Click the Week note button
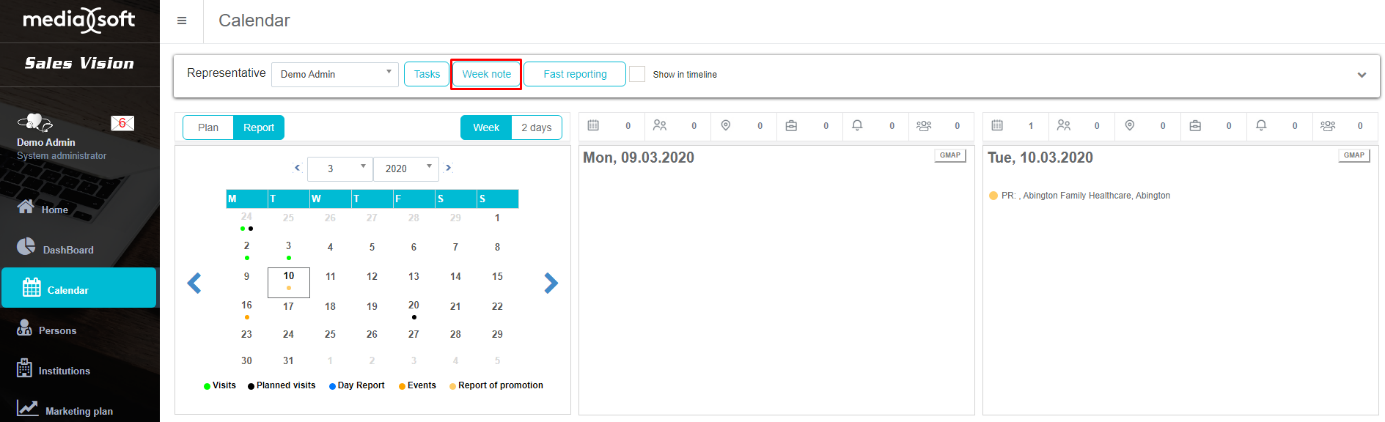 click(x=486, y=74)
